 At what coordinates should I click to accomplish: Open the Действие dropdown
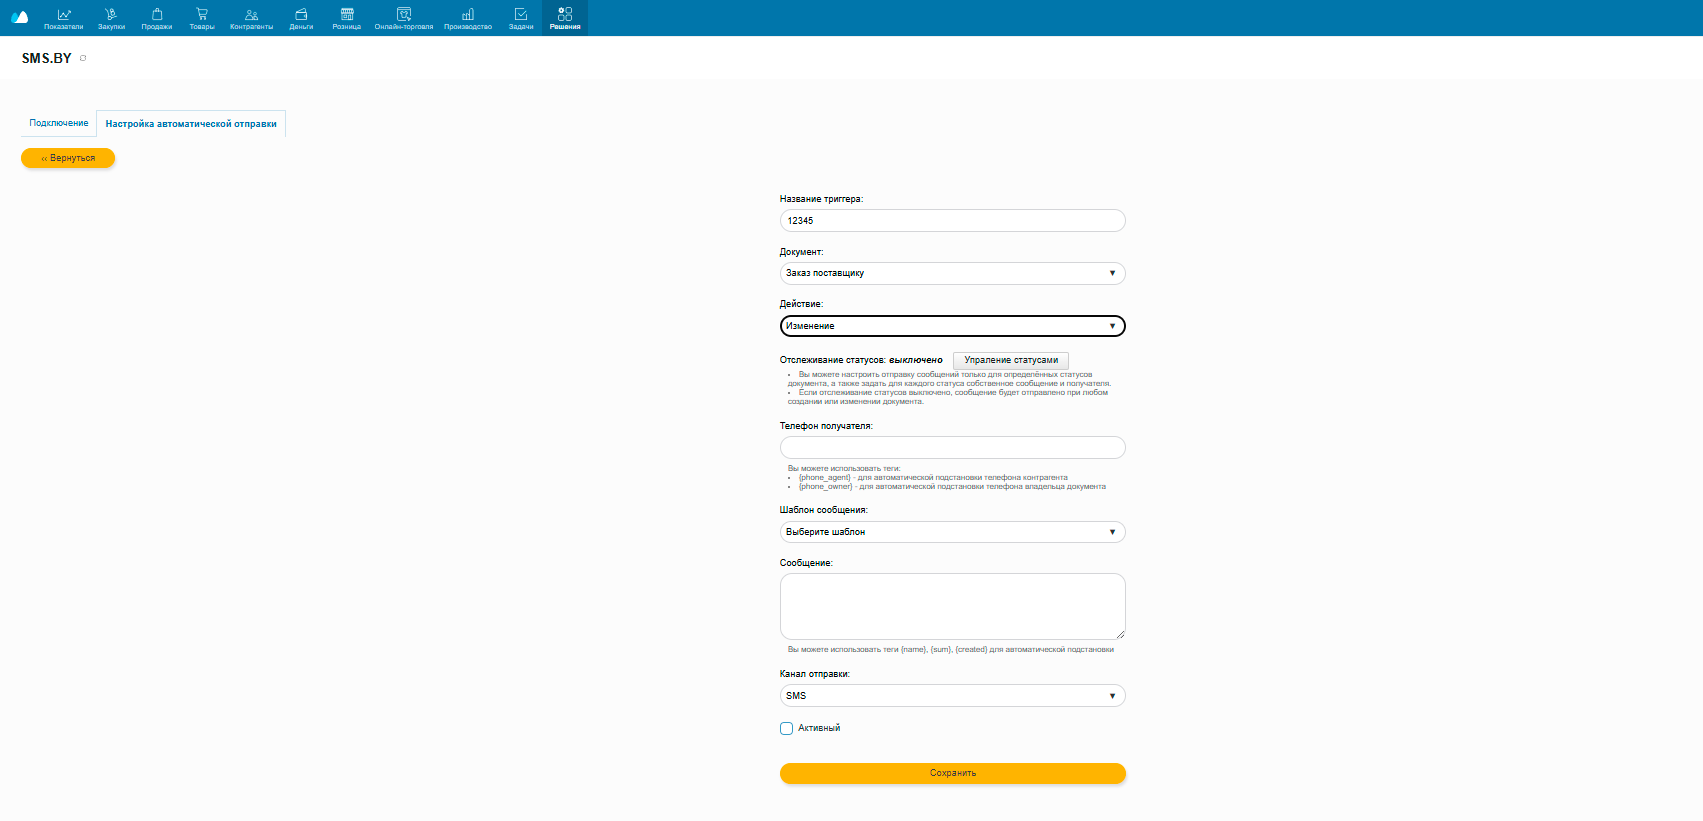pyautogui.click(x=952, y=326)
